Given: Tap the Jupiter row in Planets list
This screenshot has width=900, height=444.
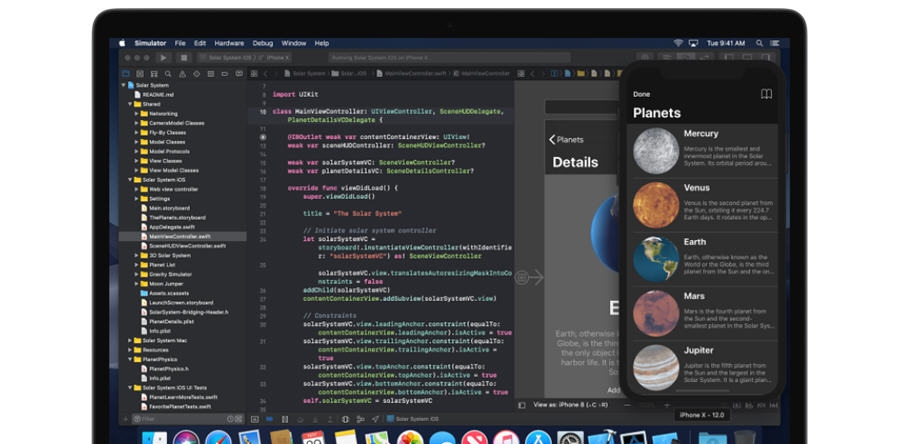Looking at the screenshot, I should 703,368.
